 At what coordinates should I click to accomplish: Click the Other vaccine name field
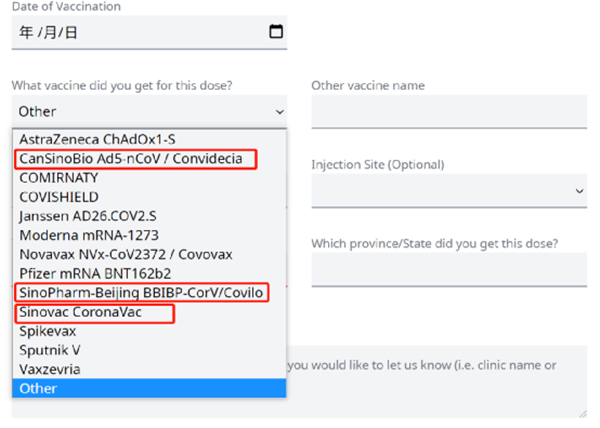pyautogui.click(x=449, y=112)
